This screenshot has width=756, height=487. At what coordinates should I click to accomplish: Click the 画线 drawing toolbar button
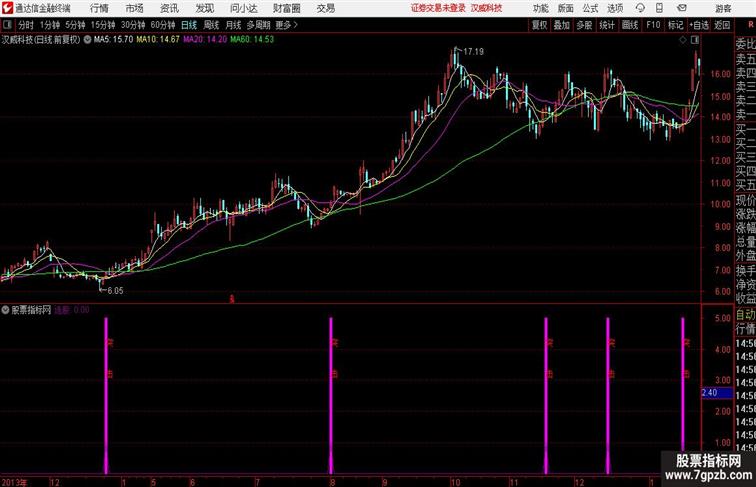coord(630,25)
